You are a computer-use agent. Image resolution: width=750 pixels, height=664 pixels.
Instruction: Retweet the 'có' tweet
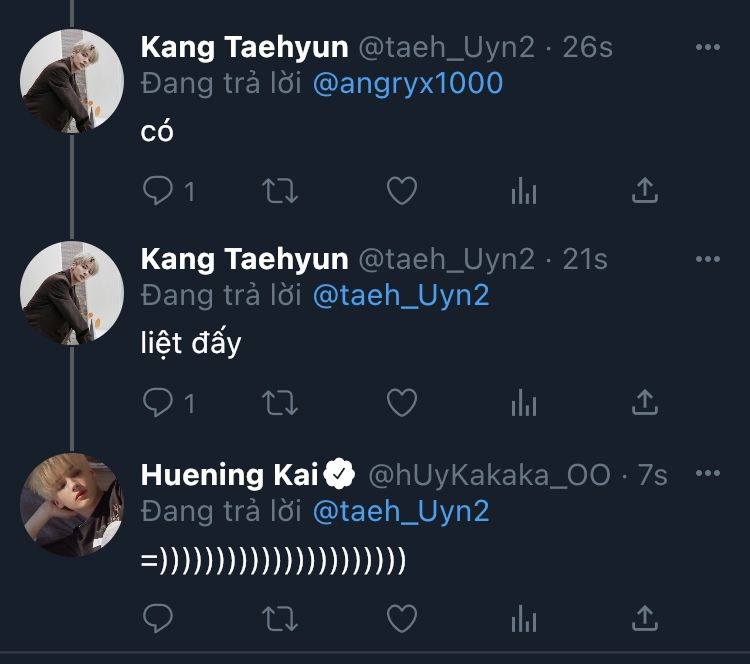point(279,190)
